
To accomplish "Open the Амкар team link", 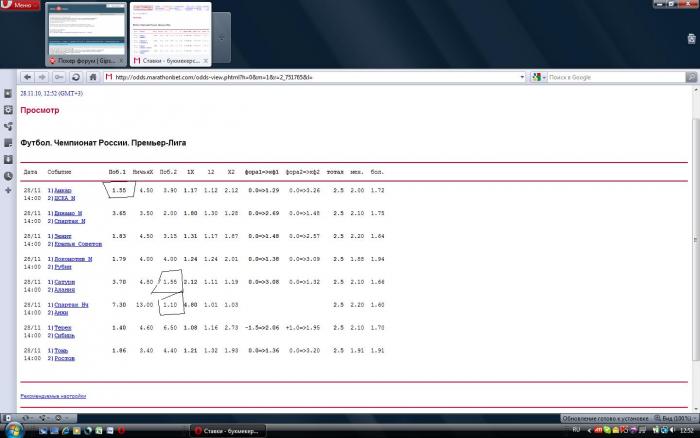I will click(63, 191).
